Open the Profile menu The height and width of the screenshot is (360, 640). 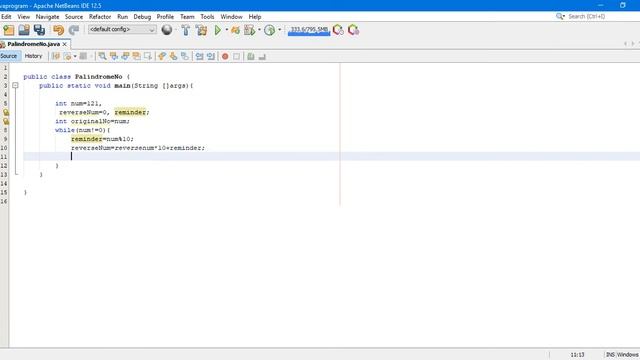click(165, 17)
